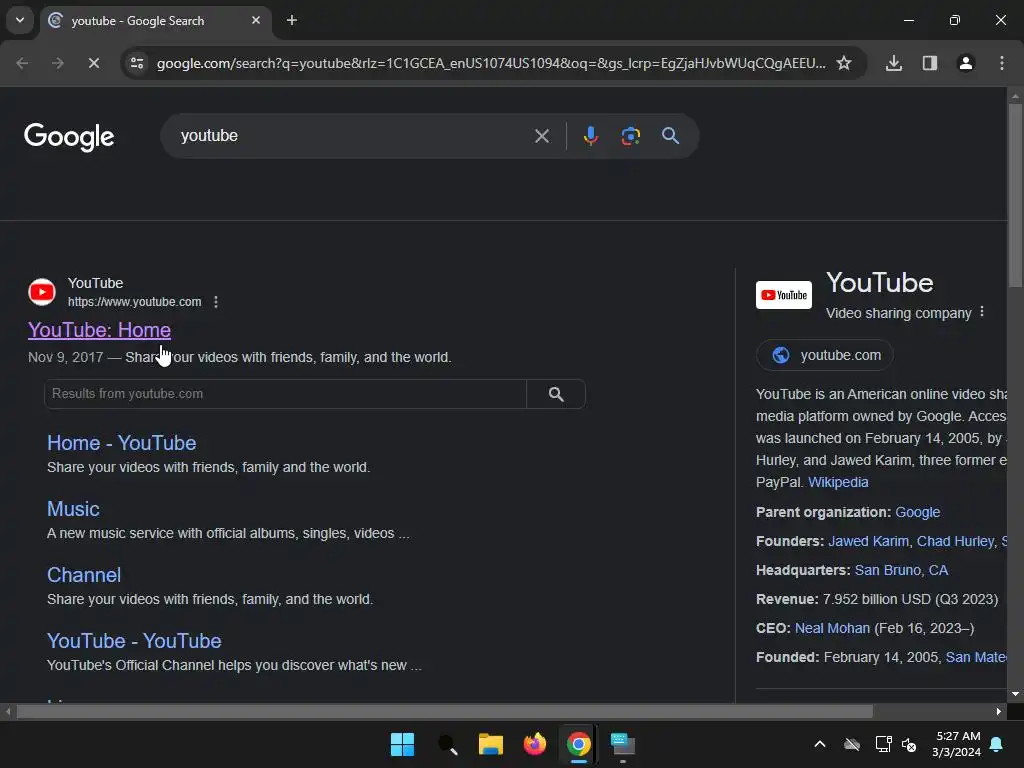Viewport: 1024px width, 768px height.
Task: Open File Explorer from taskbar
Action: [x=490, y=744]
